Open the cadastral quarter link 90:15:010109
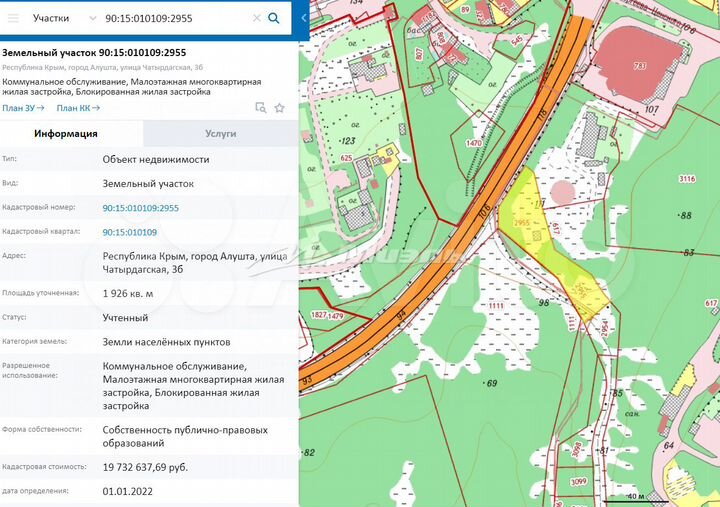 click(x=129, y=232)
